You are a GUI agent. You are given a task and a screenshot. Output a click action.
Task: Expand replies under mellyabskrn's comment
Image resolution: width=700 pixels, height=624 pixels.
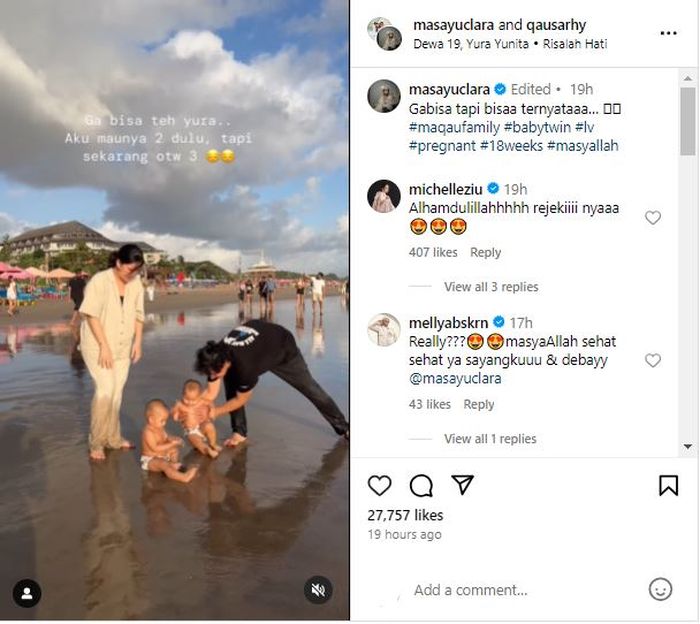(x=490, y=439)
